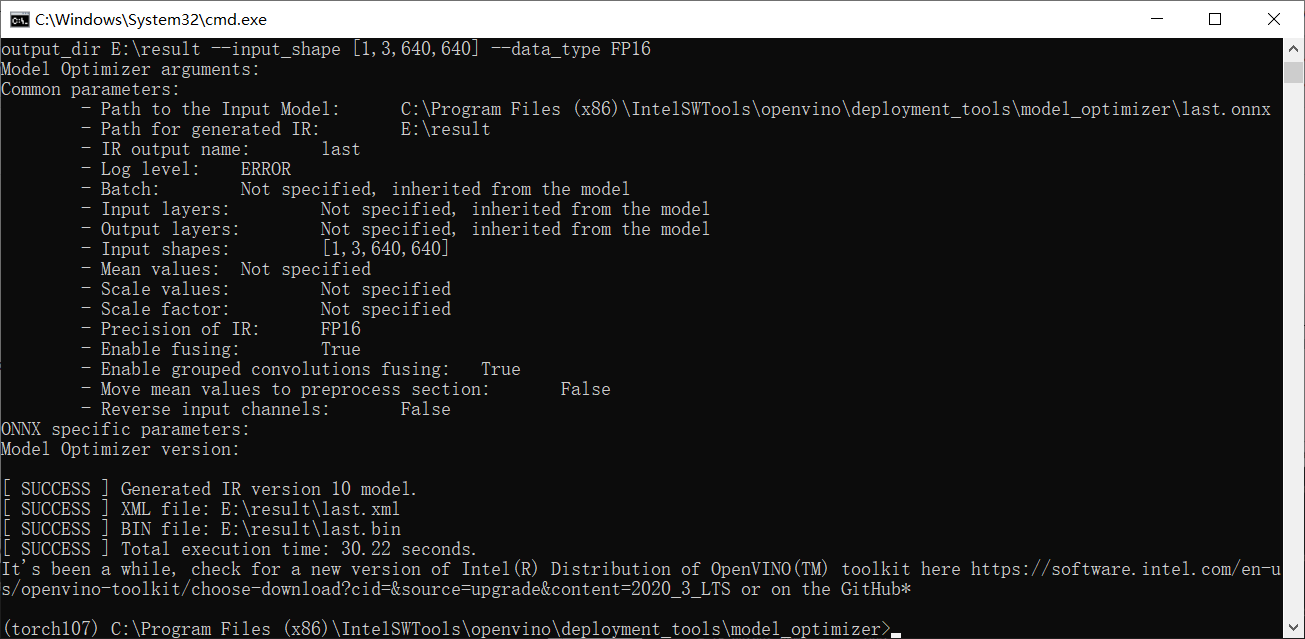Viewport: 1305px width, 639px height.
Task: Click the cmd icon in title bar
Action: click(18, 19)
